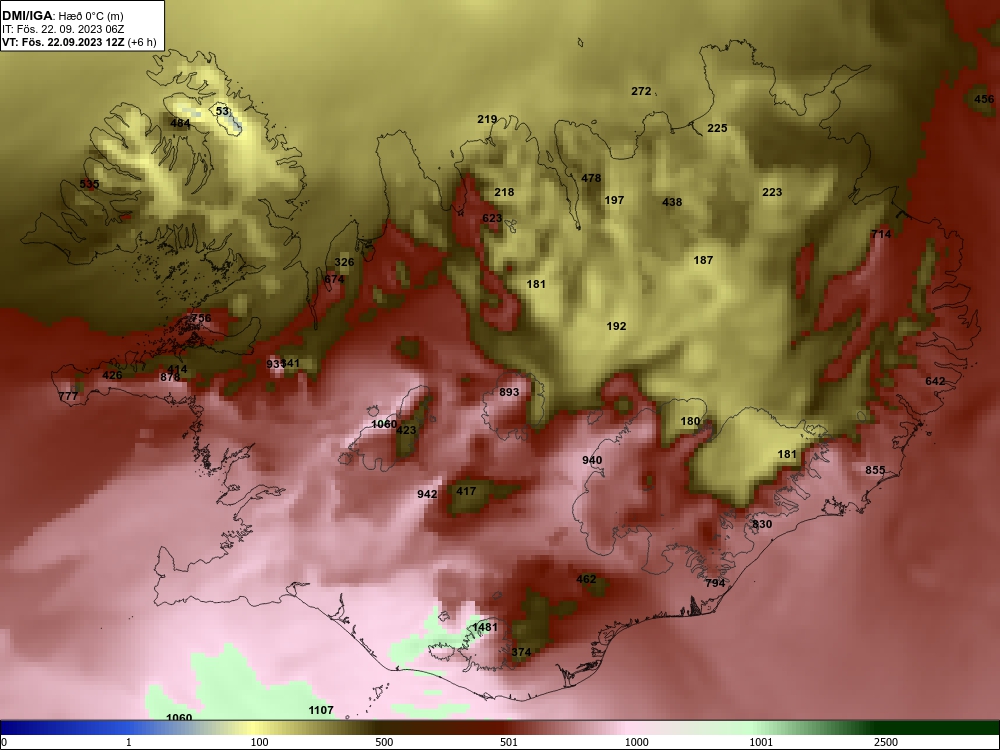This screenshot has width=1000, height=750.
Task: Click the map value 830
Action: pyautogui.click(x=761, y=524)
